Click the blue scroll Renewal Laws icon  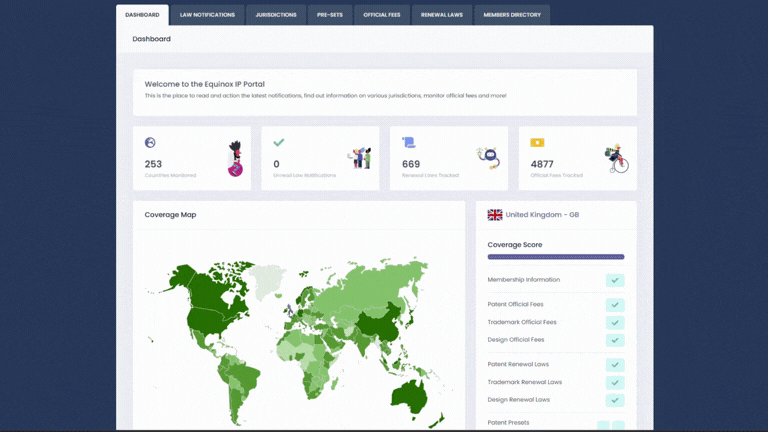tap(409, 143)
